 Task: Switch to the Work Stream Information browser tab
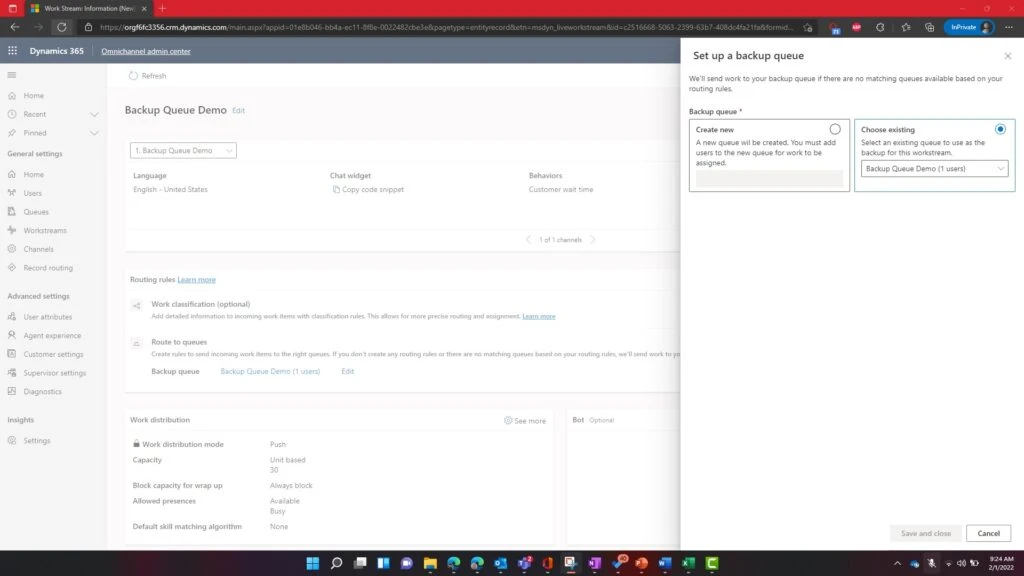coord(88,8)
